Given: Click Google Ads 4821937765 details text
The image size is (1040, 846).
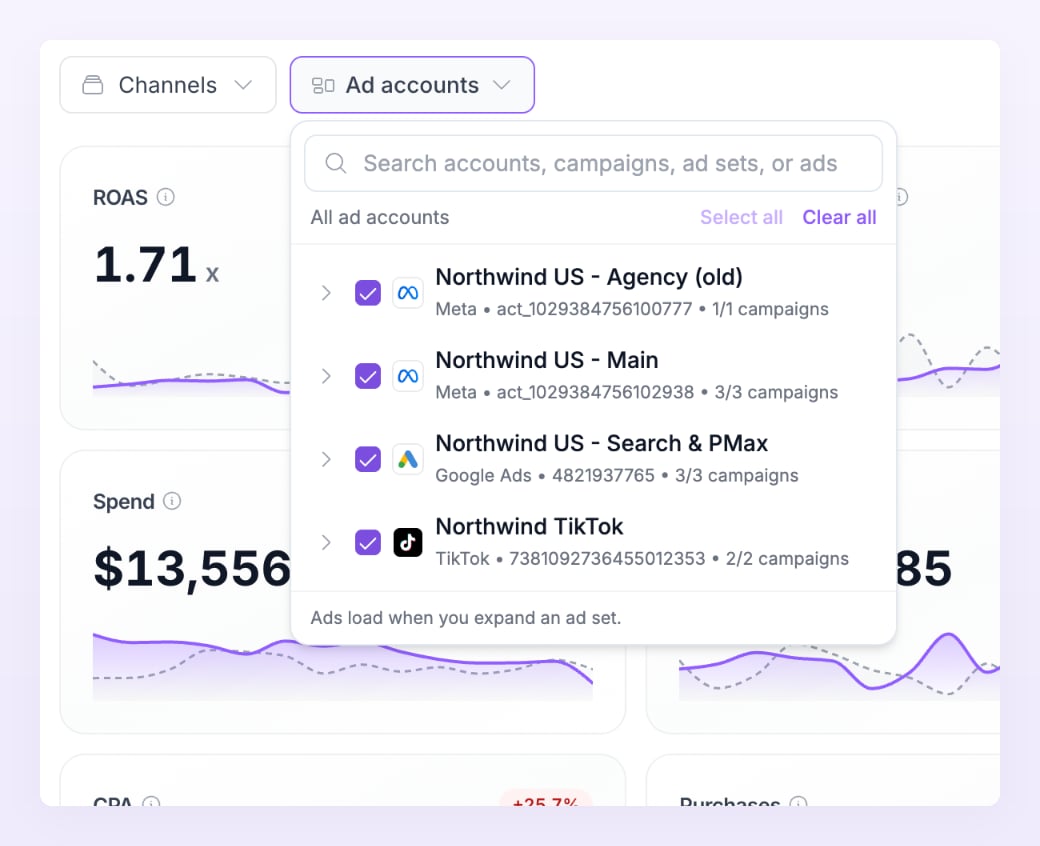Looking at the screenshot, I should pyautogui.click(x=616, y=475).
